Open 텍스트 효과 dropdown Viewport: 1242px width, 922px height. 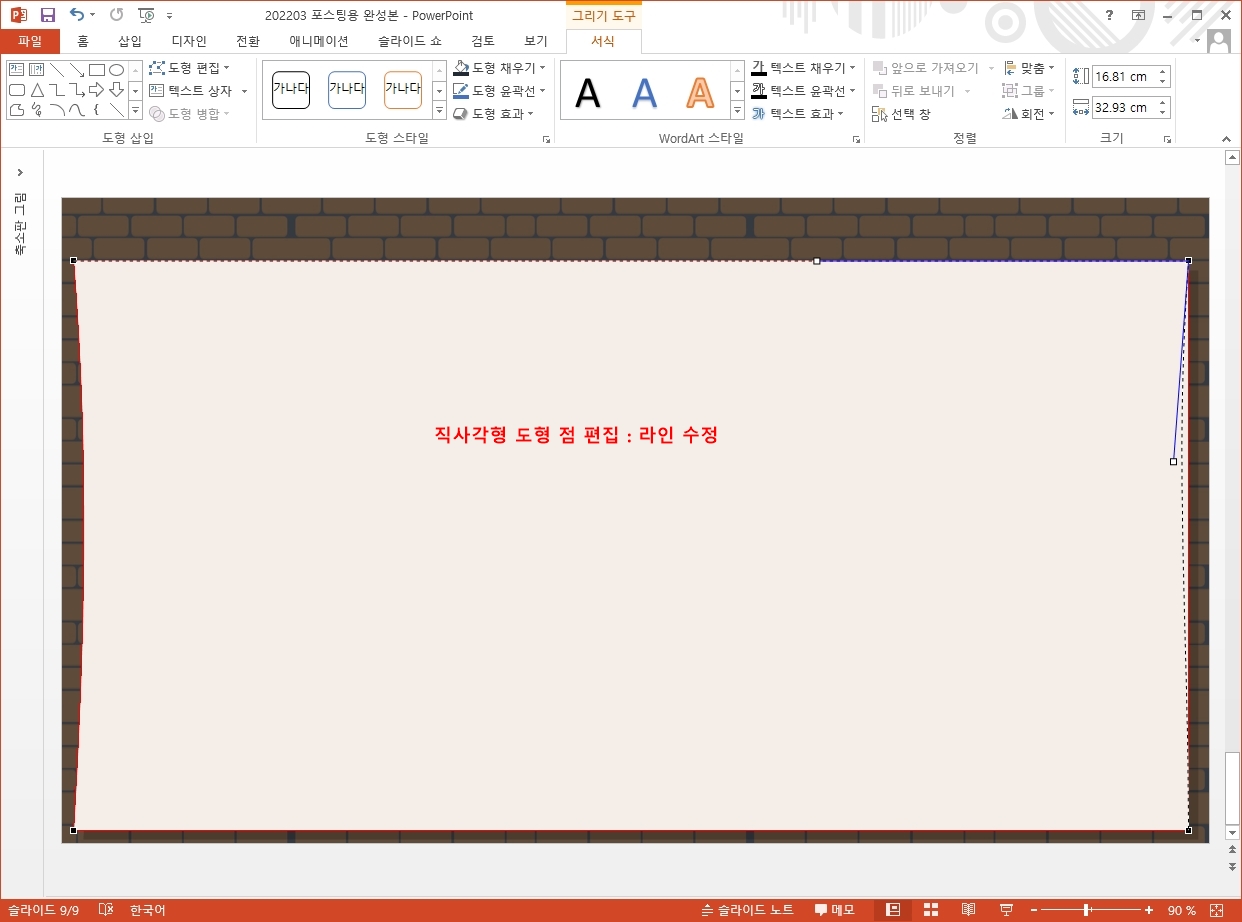point(798,114)
